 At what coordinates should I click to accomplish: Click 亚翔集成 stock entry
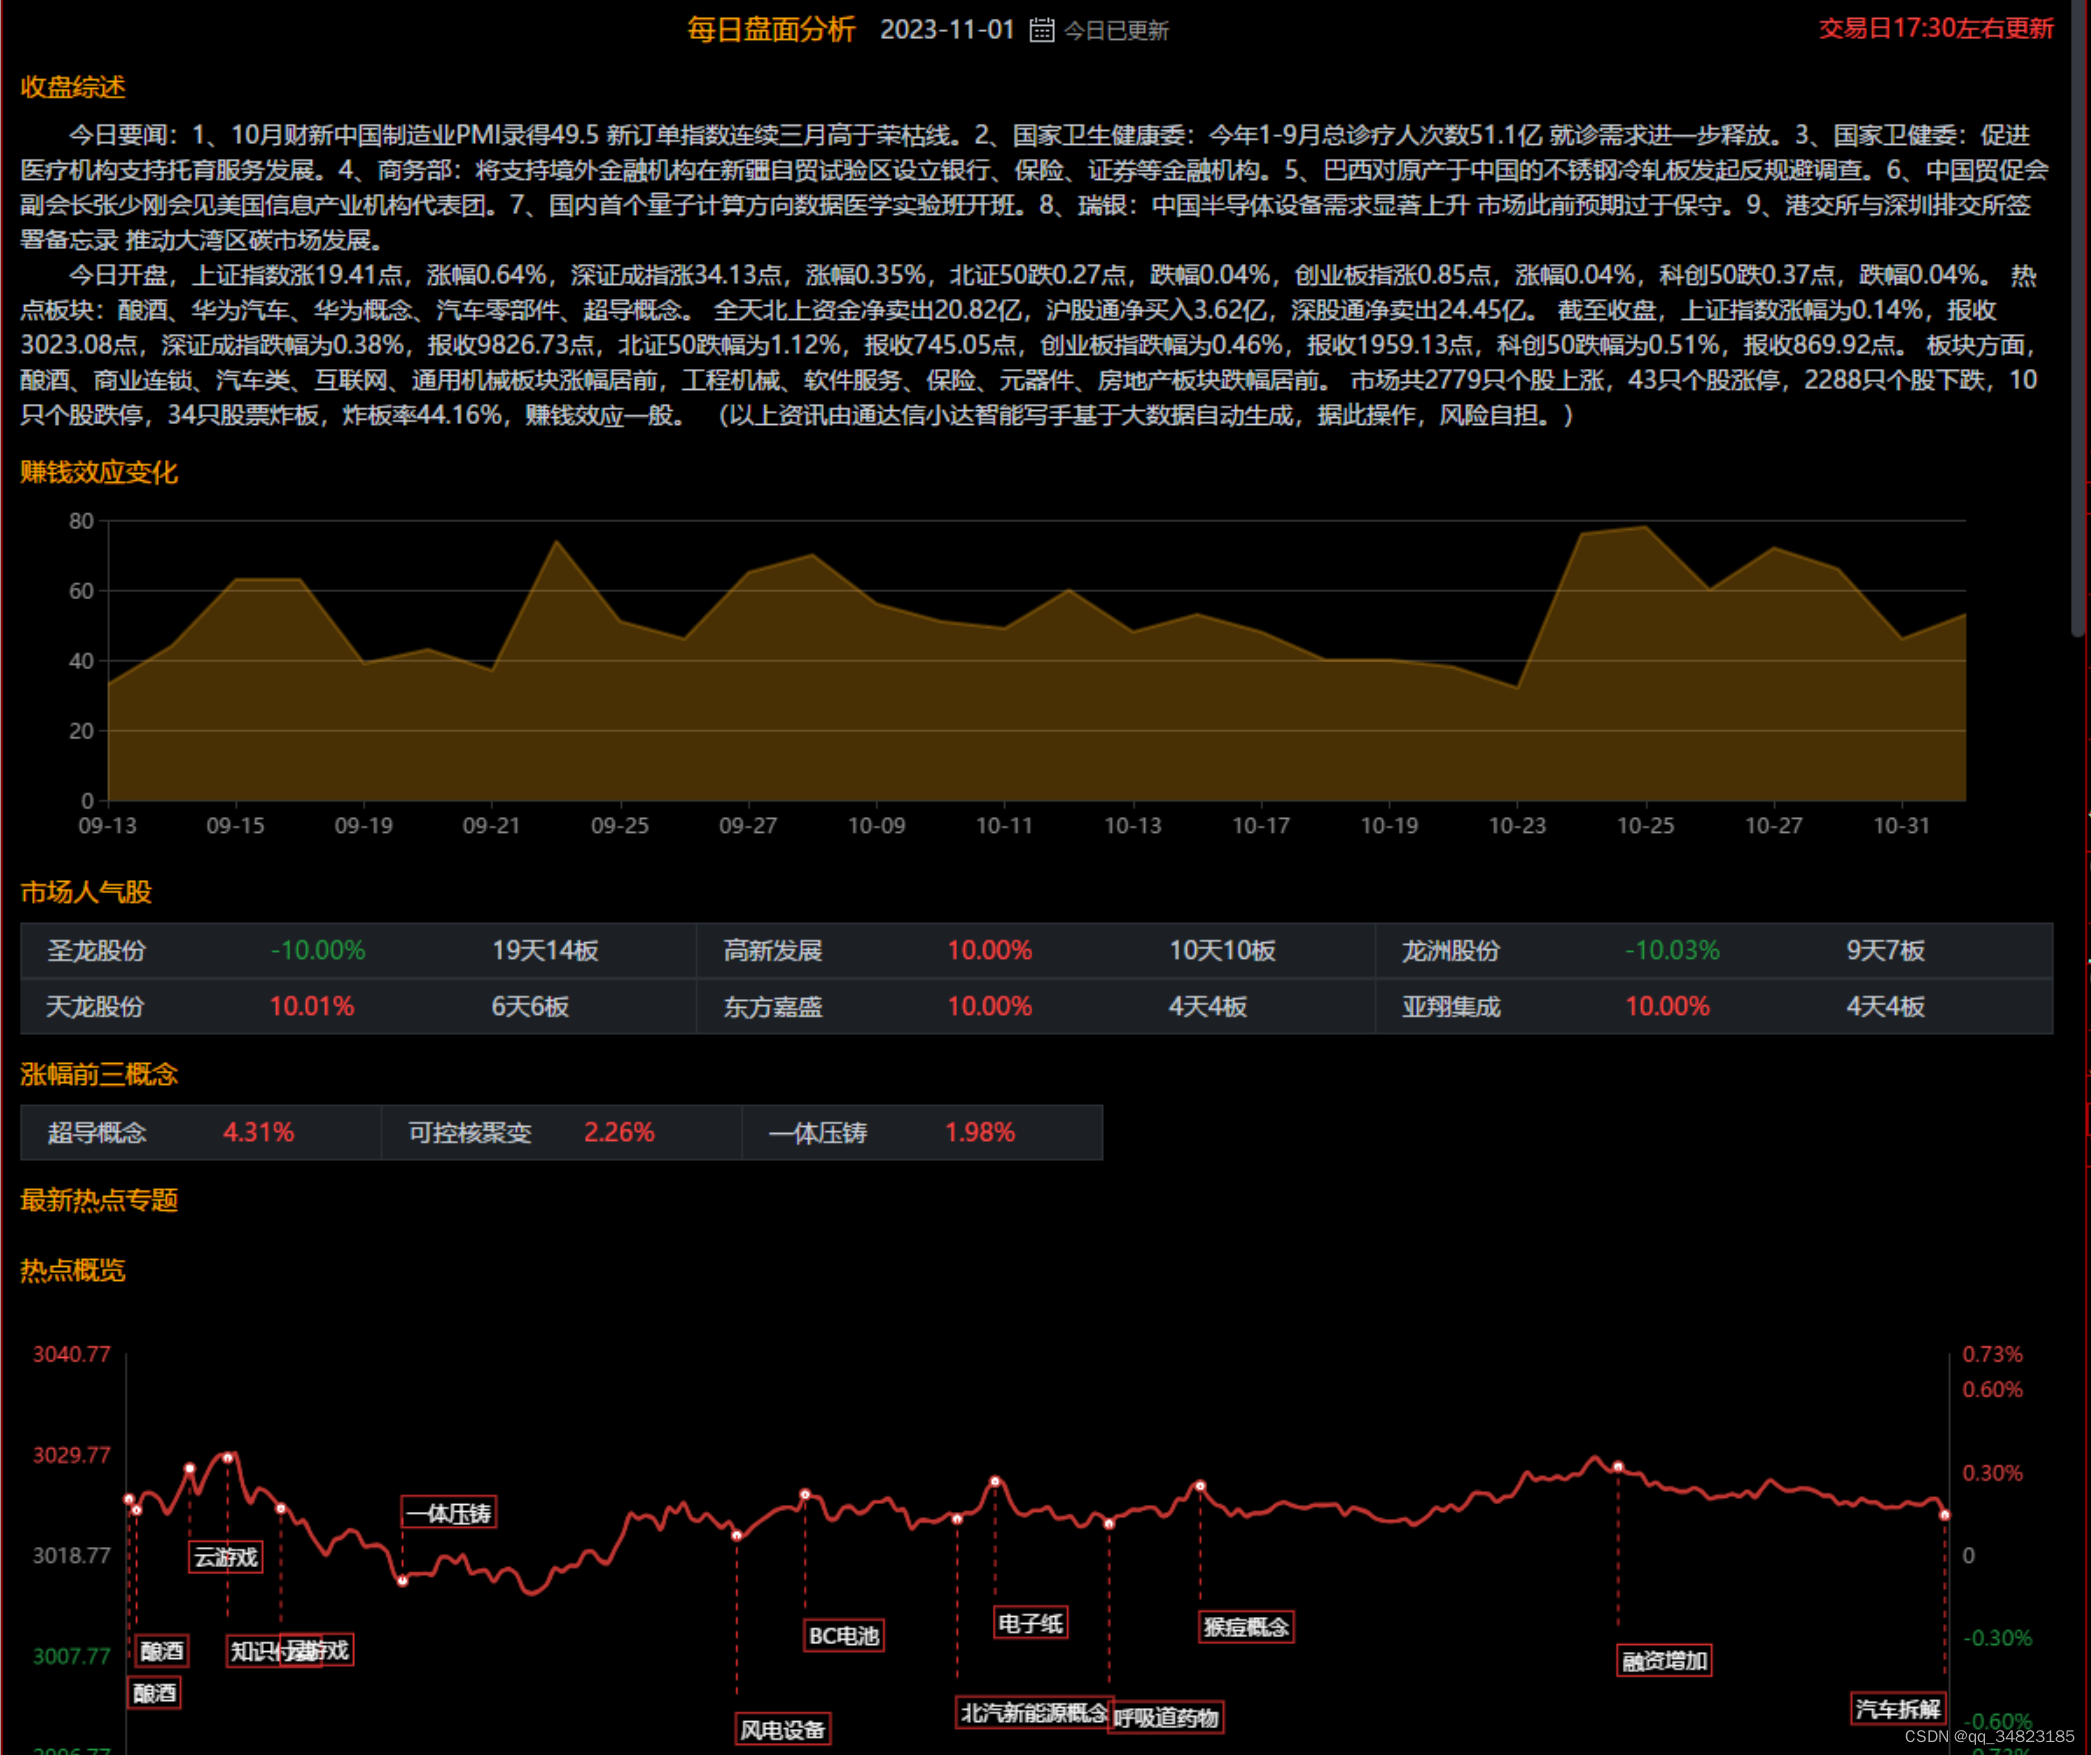(1450, 1006)
